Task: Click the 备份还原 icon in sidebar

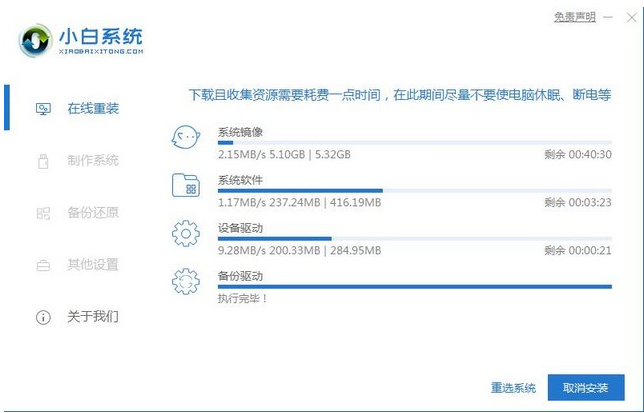Action: tap(43, 213)
